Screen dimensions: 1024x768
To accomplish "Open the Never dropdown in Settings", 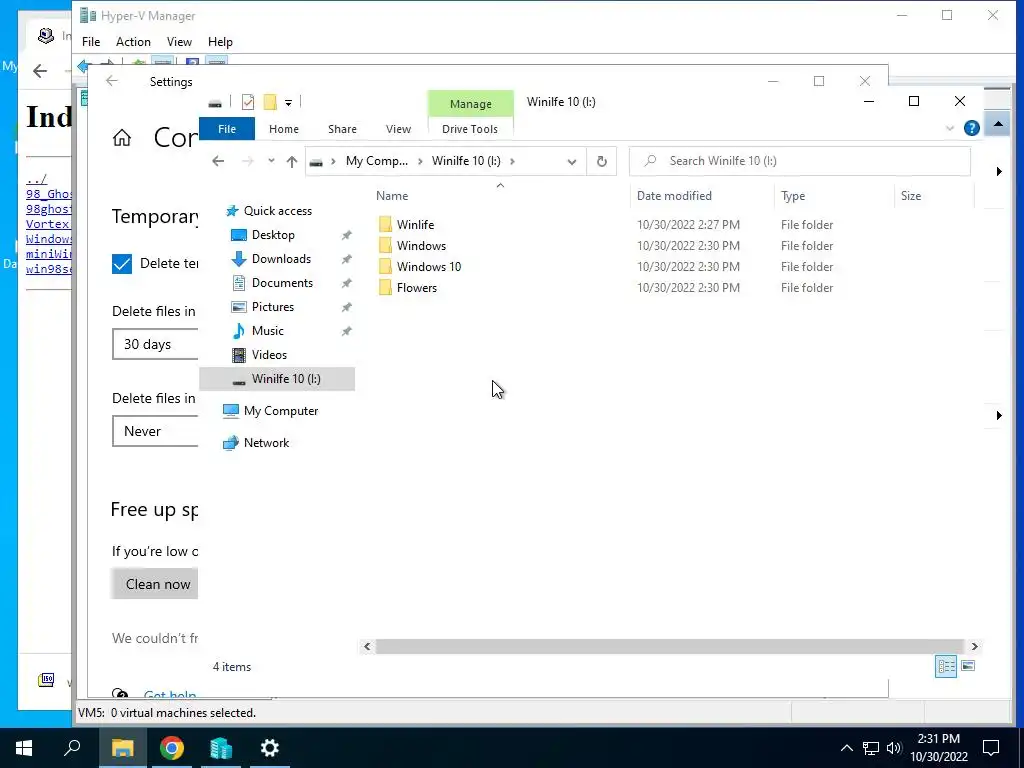I will pyautogui.click(x=155, y=431).
